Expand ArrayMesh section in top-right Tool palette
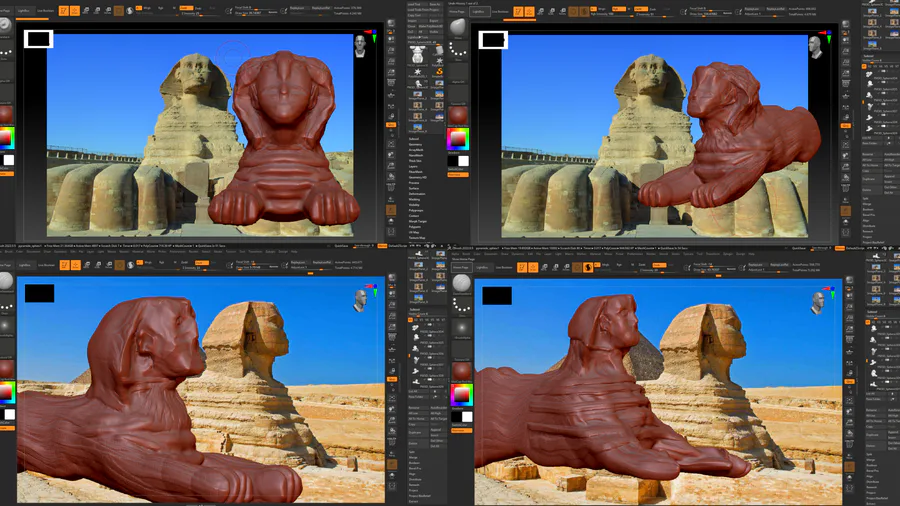This screenshot has height=506, width=900. pos(416,150)
